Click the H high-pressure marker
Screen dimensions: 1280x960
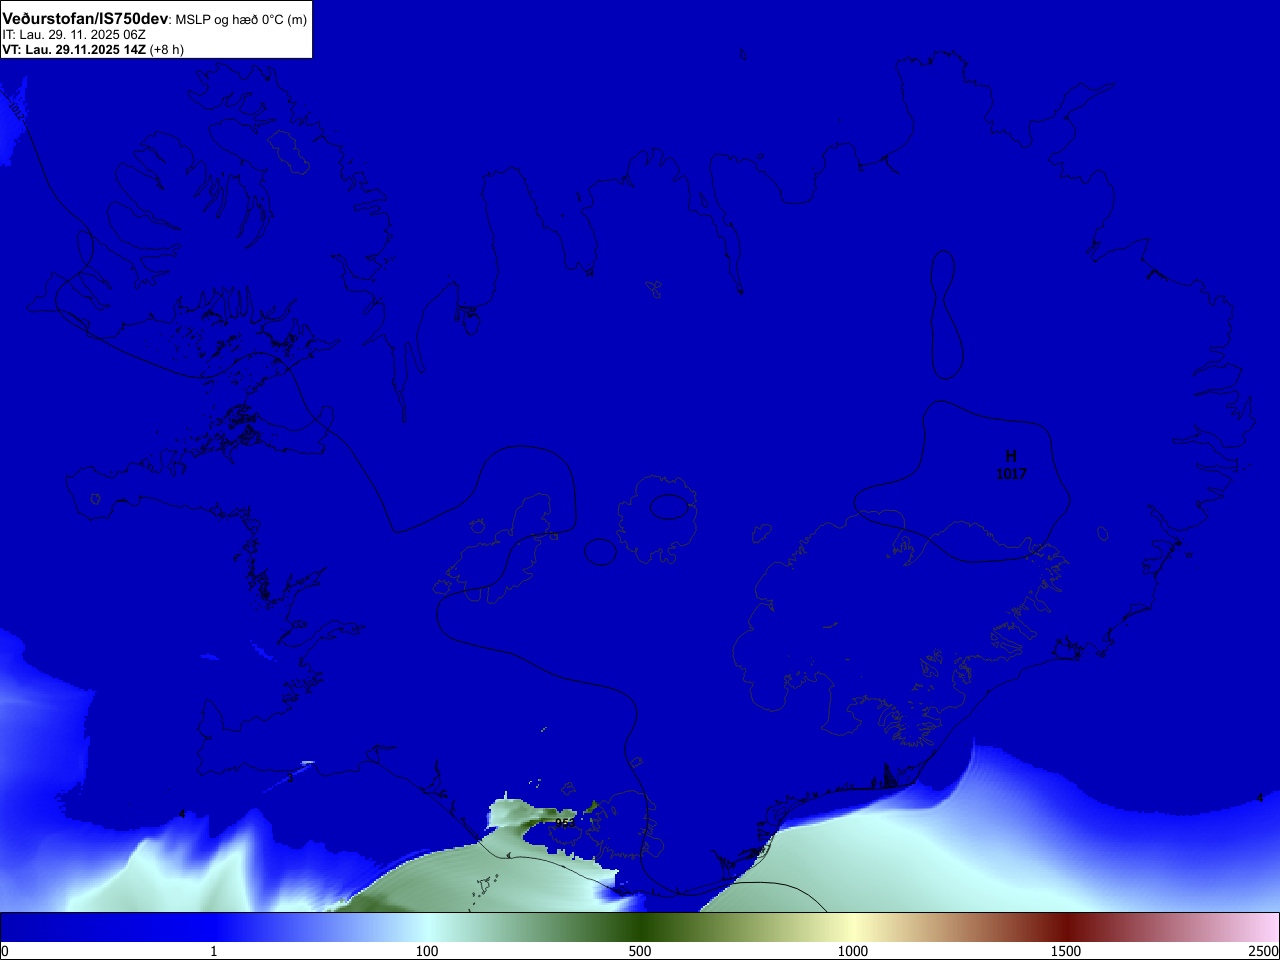click(x=1011, y=456)
